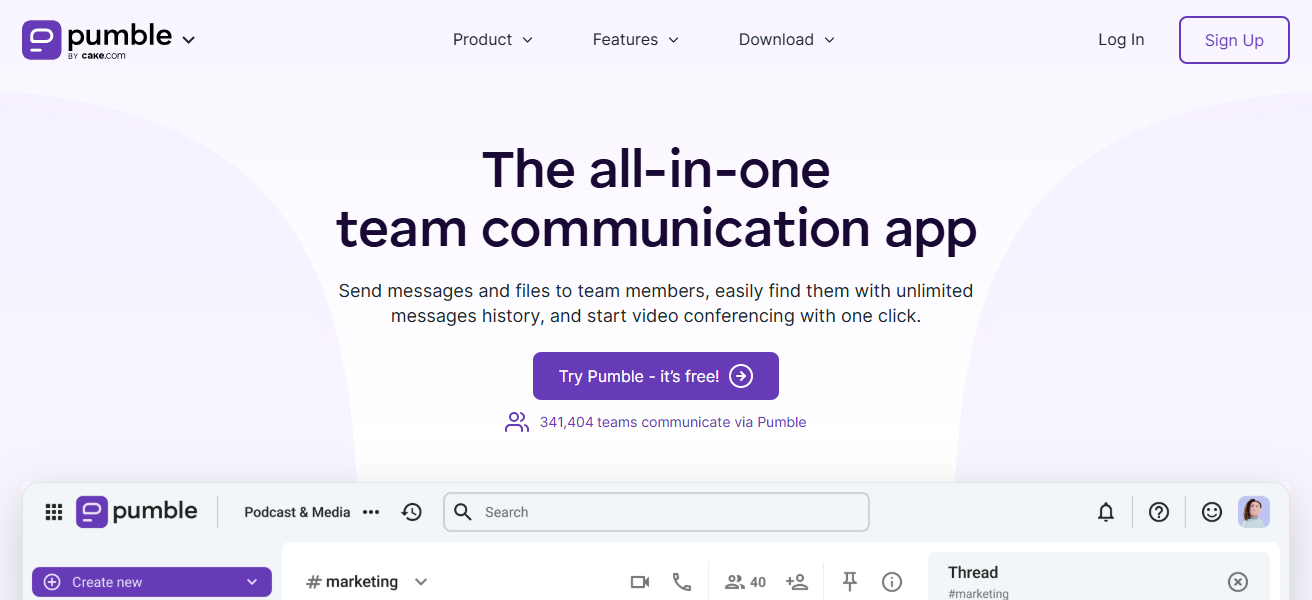Open the help question mark icon
1312x600 pixels.
(1159, 512)
